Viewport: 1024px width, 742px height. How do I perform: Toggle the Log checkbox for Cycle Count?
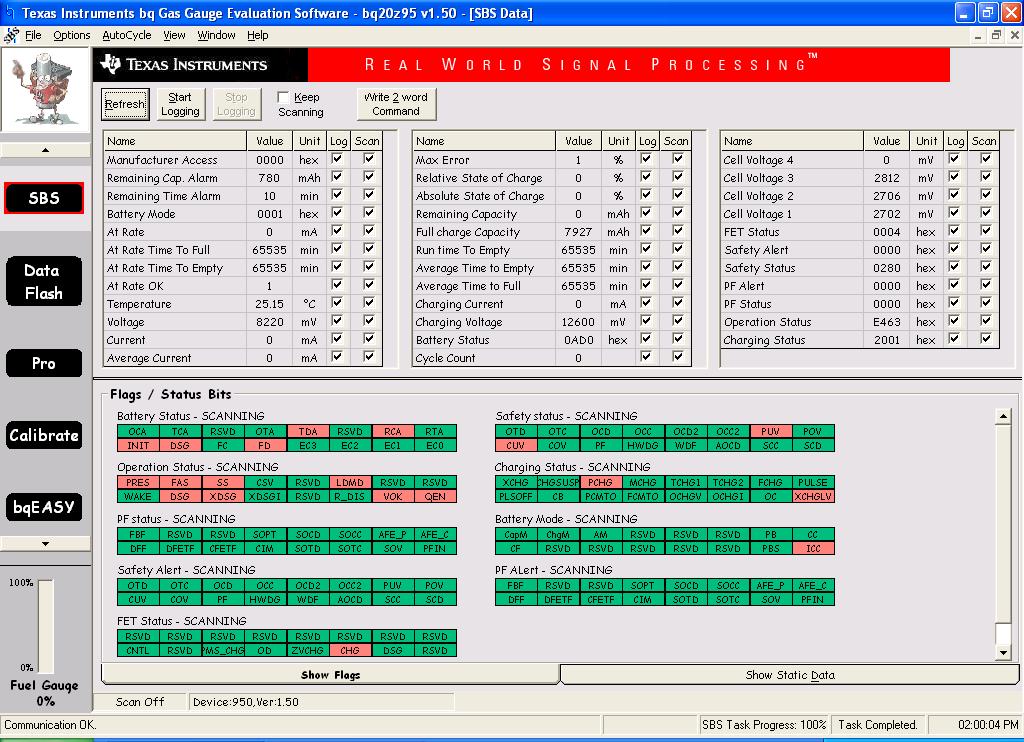click(x=646, y=357)
